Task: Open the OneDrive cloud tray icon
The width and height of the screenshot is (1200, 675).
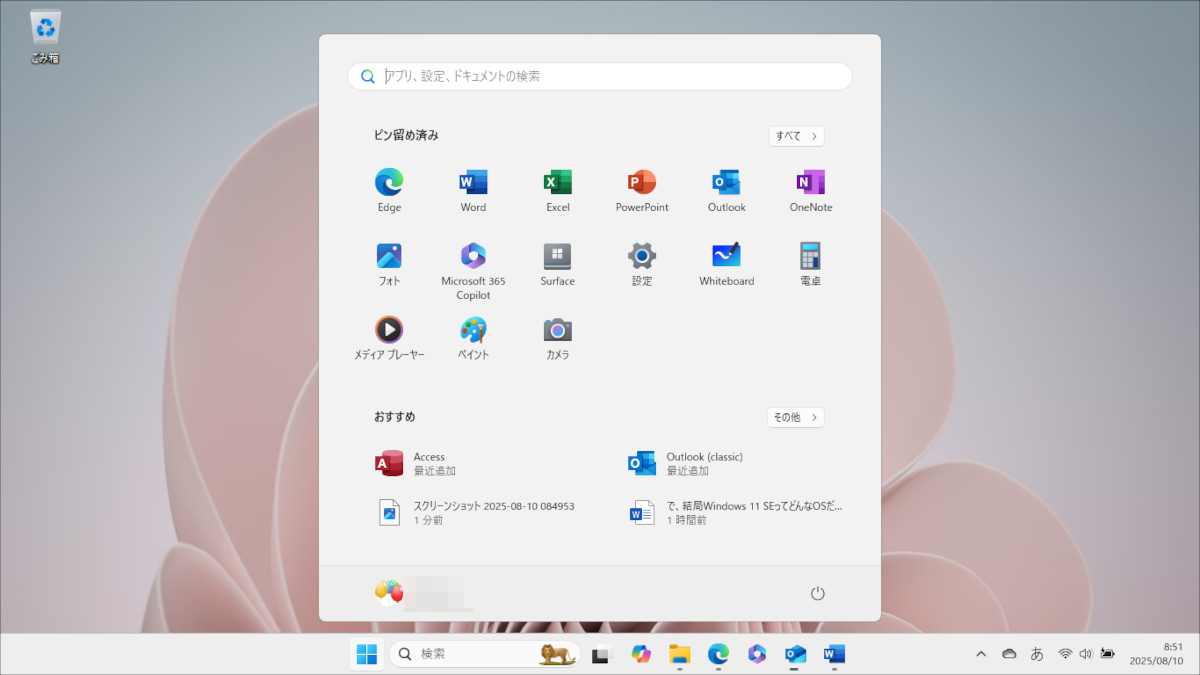Action: pos(1009,654)
